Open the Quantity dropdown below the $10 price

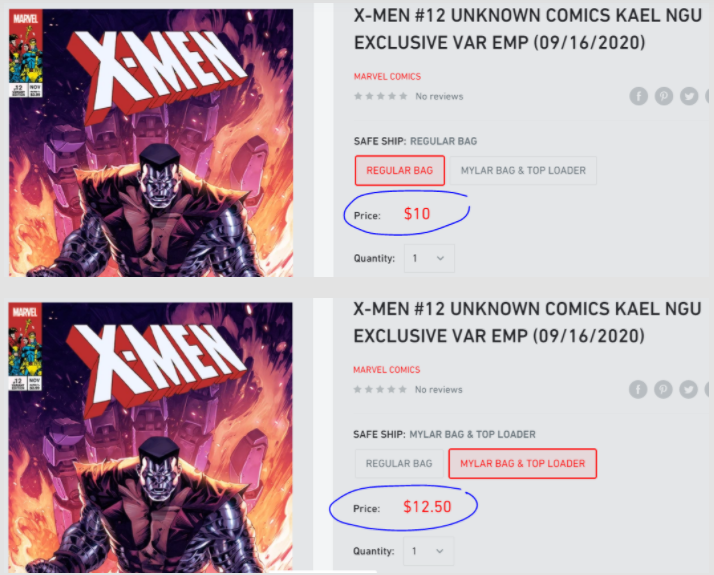coord(429,258)
